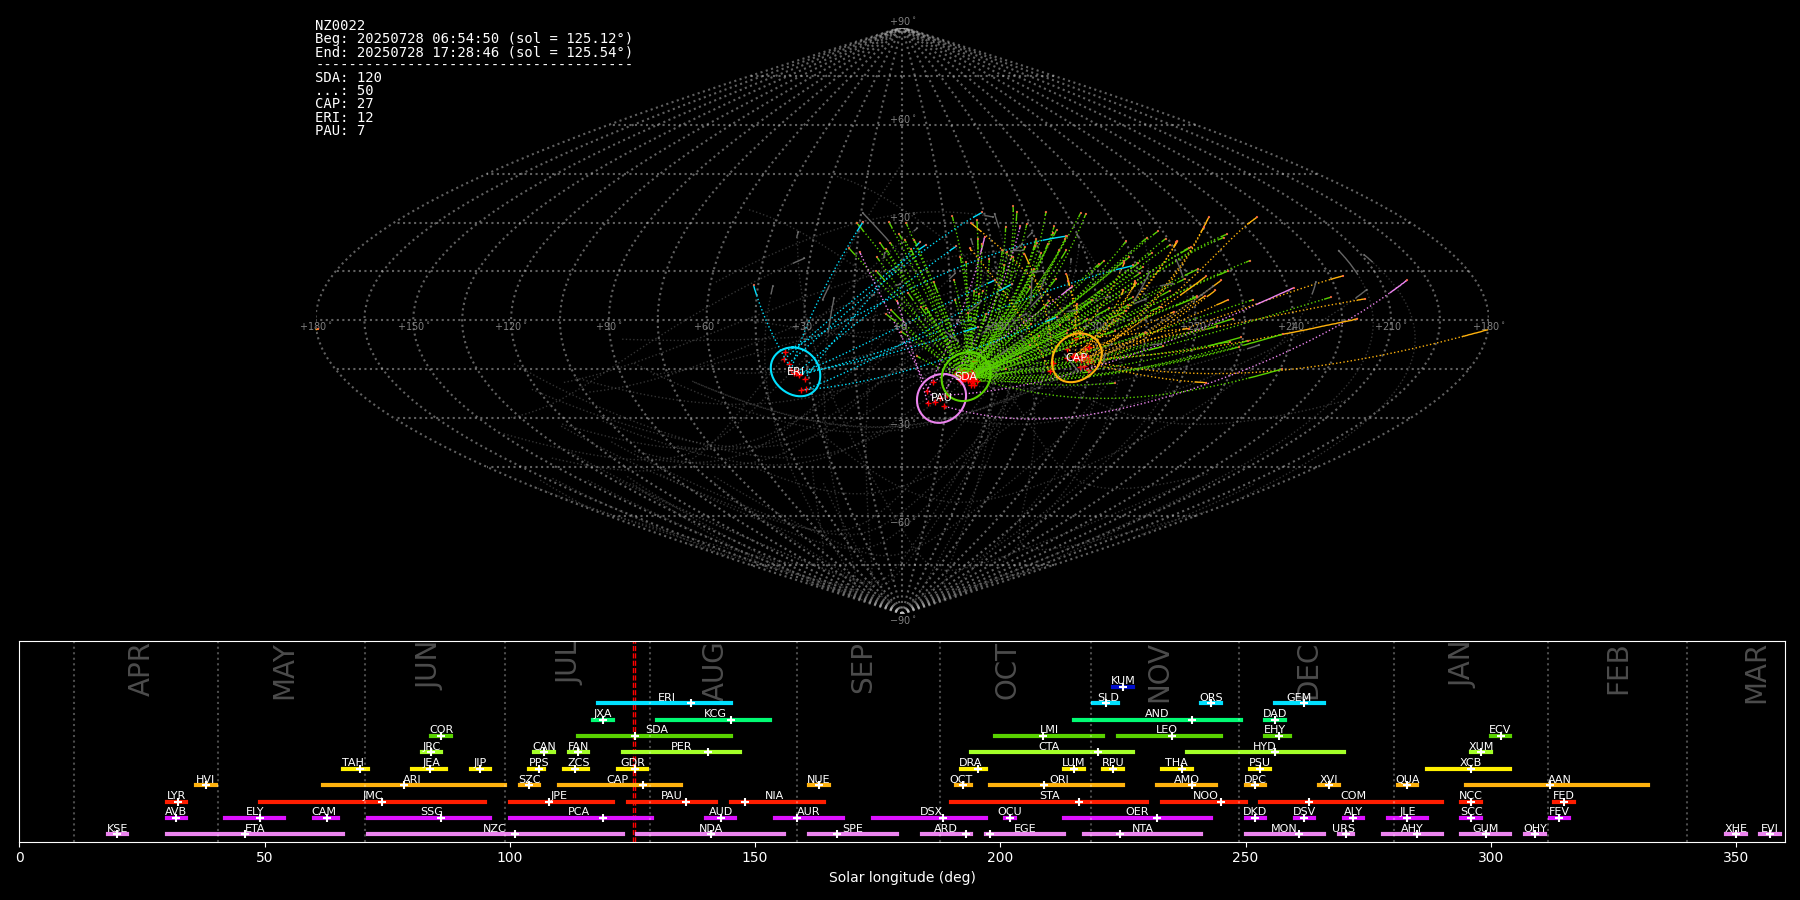Click the cyan ERI radiant circle on sky map
The width and height of the screenshot is (1800, 900).
pyautogui.click(x=795, y=371)
